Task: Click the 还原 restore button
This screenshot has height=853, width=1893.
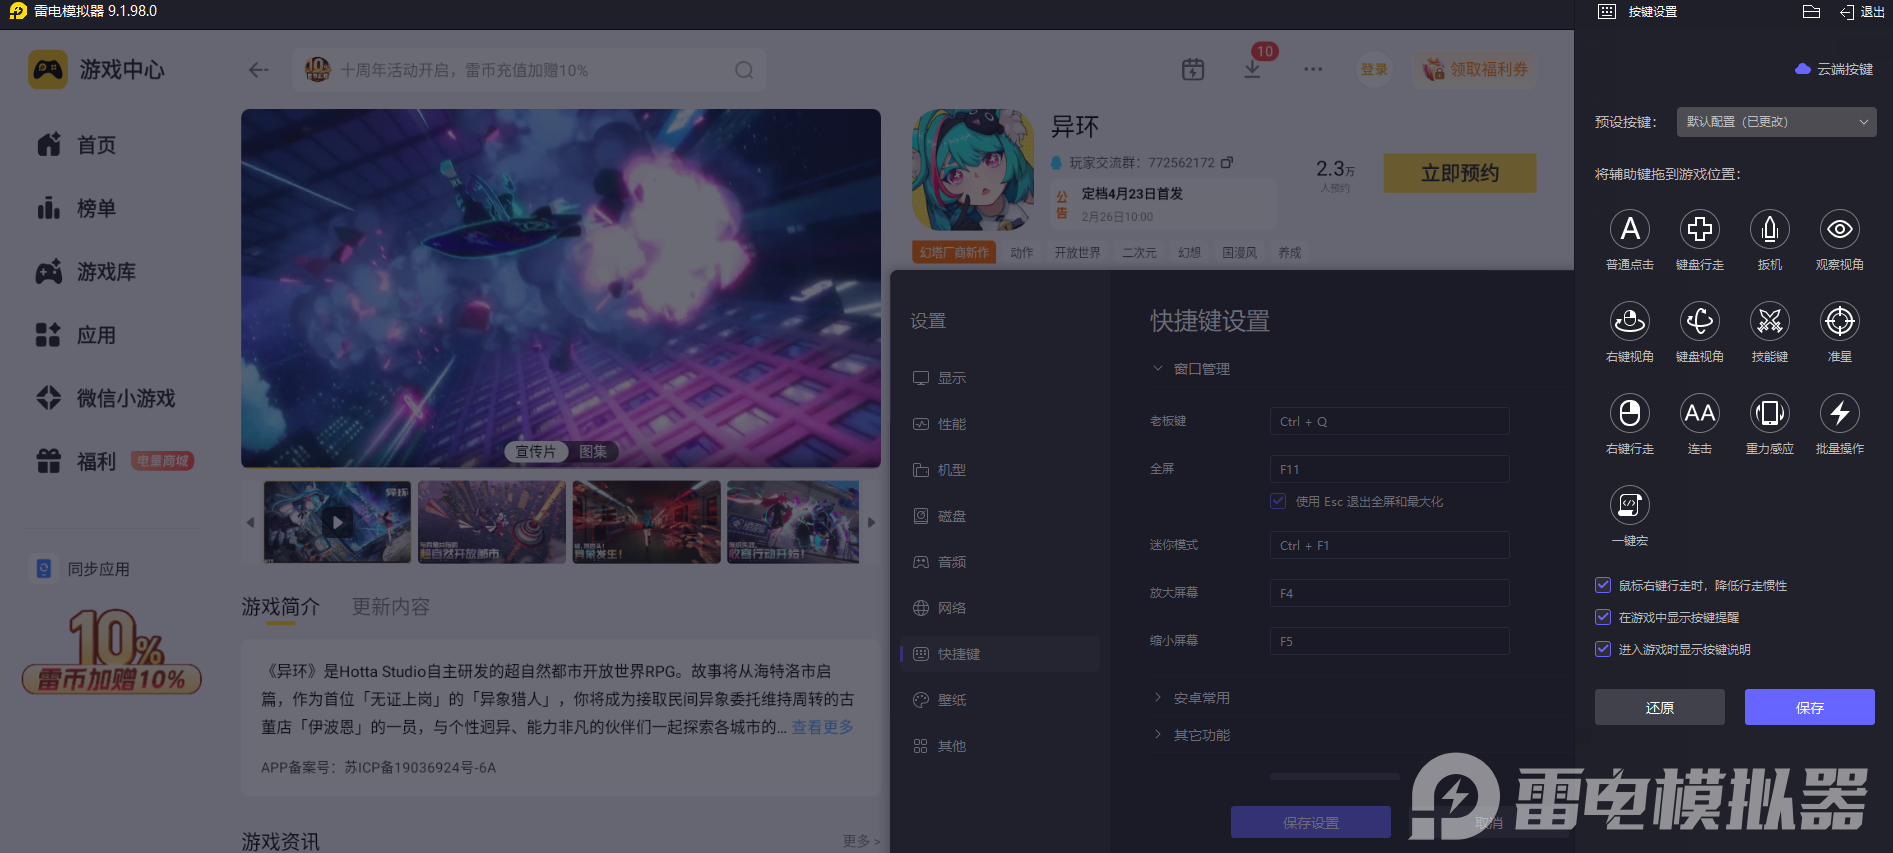Action: pyautogui.click(x=1660, y=707)
